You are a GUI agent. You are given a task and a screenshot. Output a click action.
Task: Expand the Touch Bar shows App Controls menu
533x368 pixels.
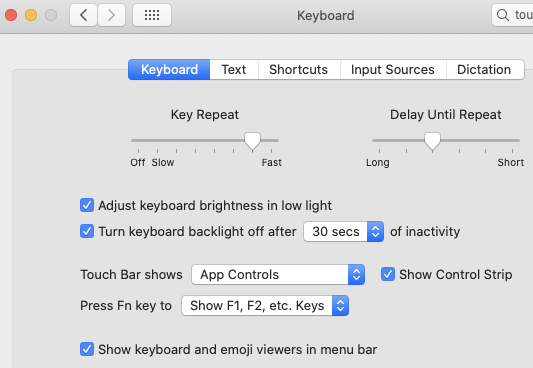coord(278,274)
